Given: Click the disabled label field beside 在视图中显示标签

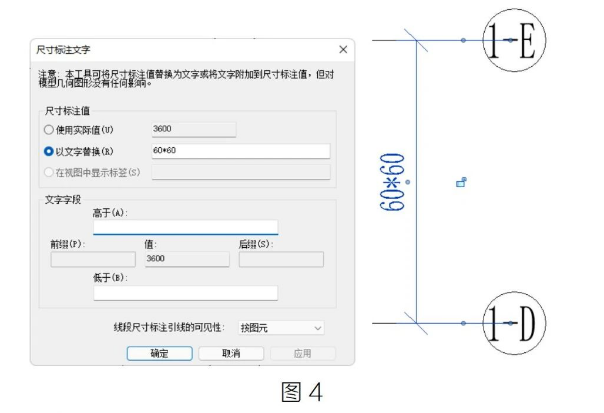Looking at the screenshot, I should click(241, 172).
